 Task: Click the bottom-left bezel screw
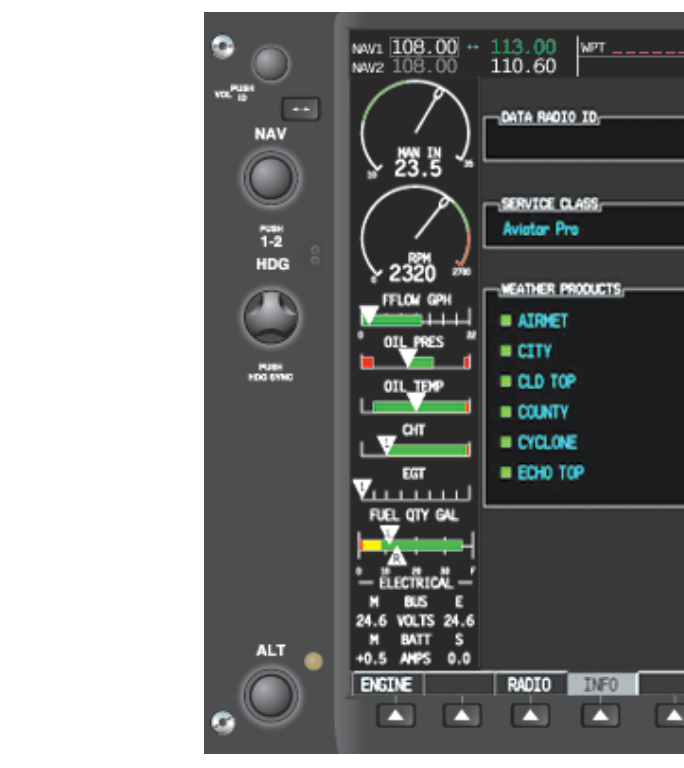point(223,723)
